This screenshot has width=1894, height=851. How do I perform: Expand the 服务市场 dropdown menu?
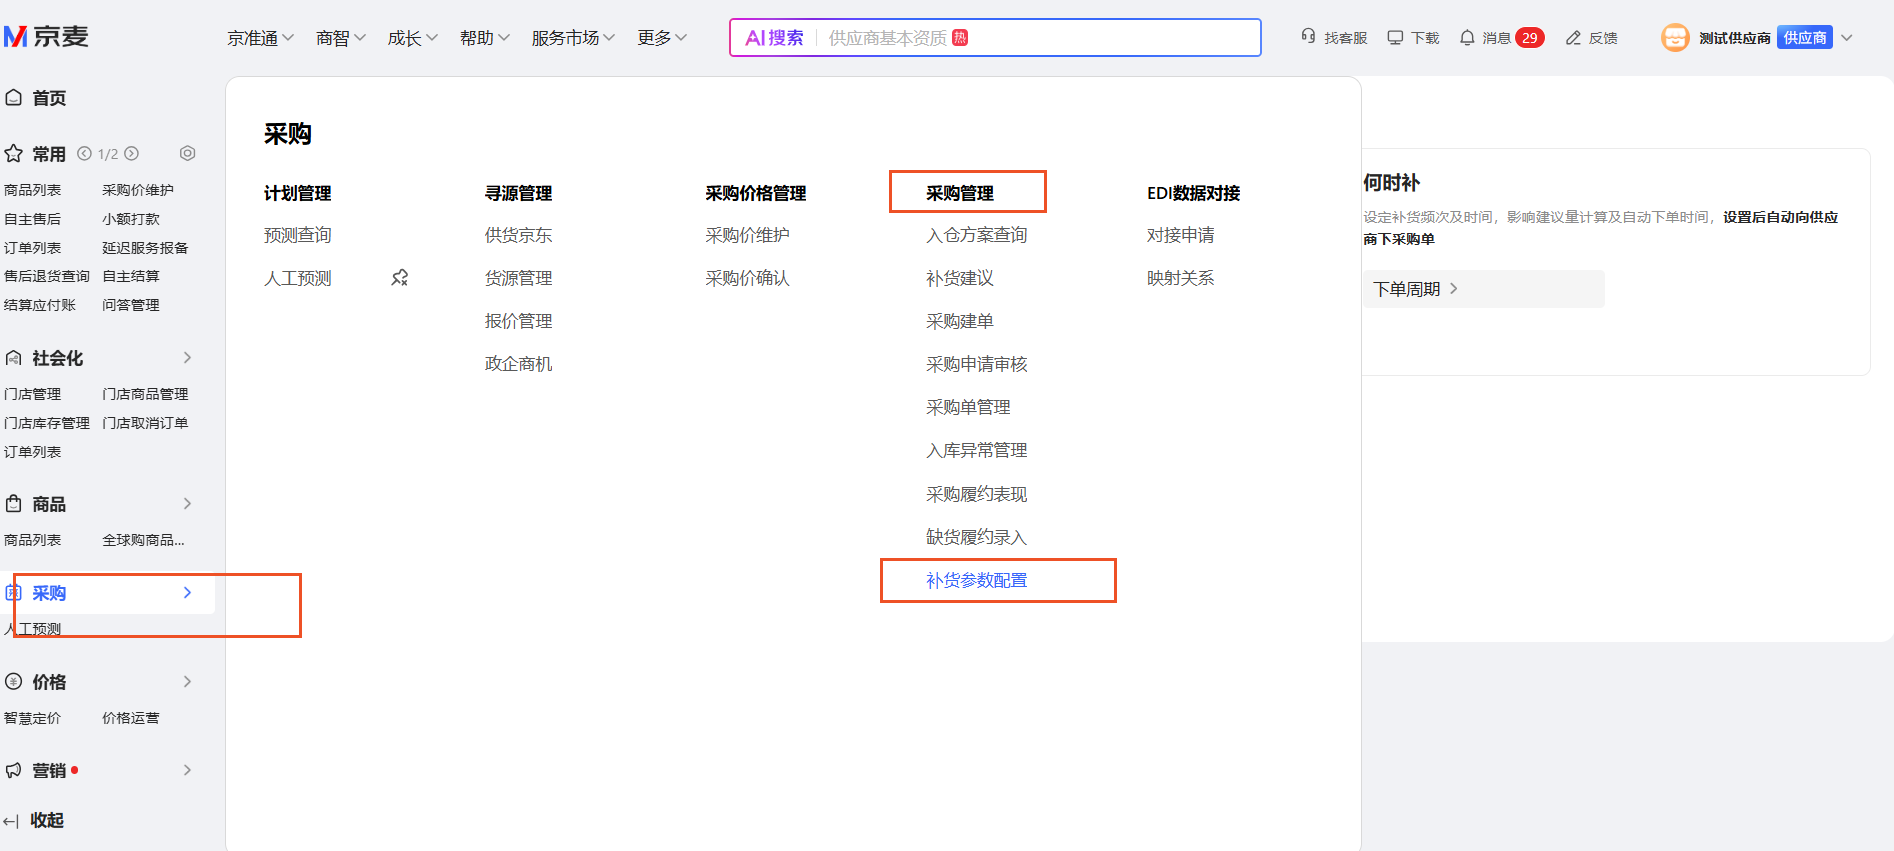coord(573,38)
